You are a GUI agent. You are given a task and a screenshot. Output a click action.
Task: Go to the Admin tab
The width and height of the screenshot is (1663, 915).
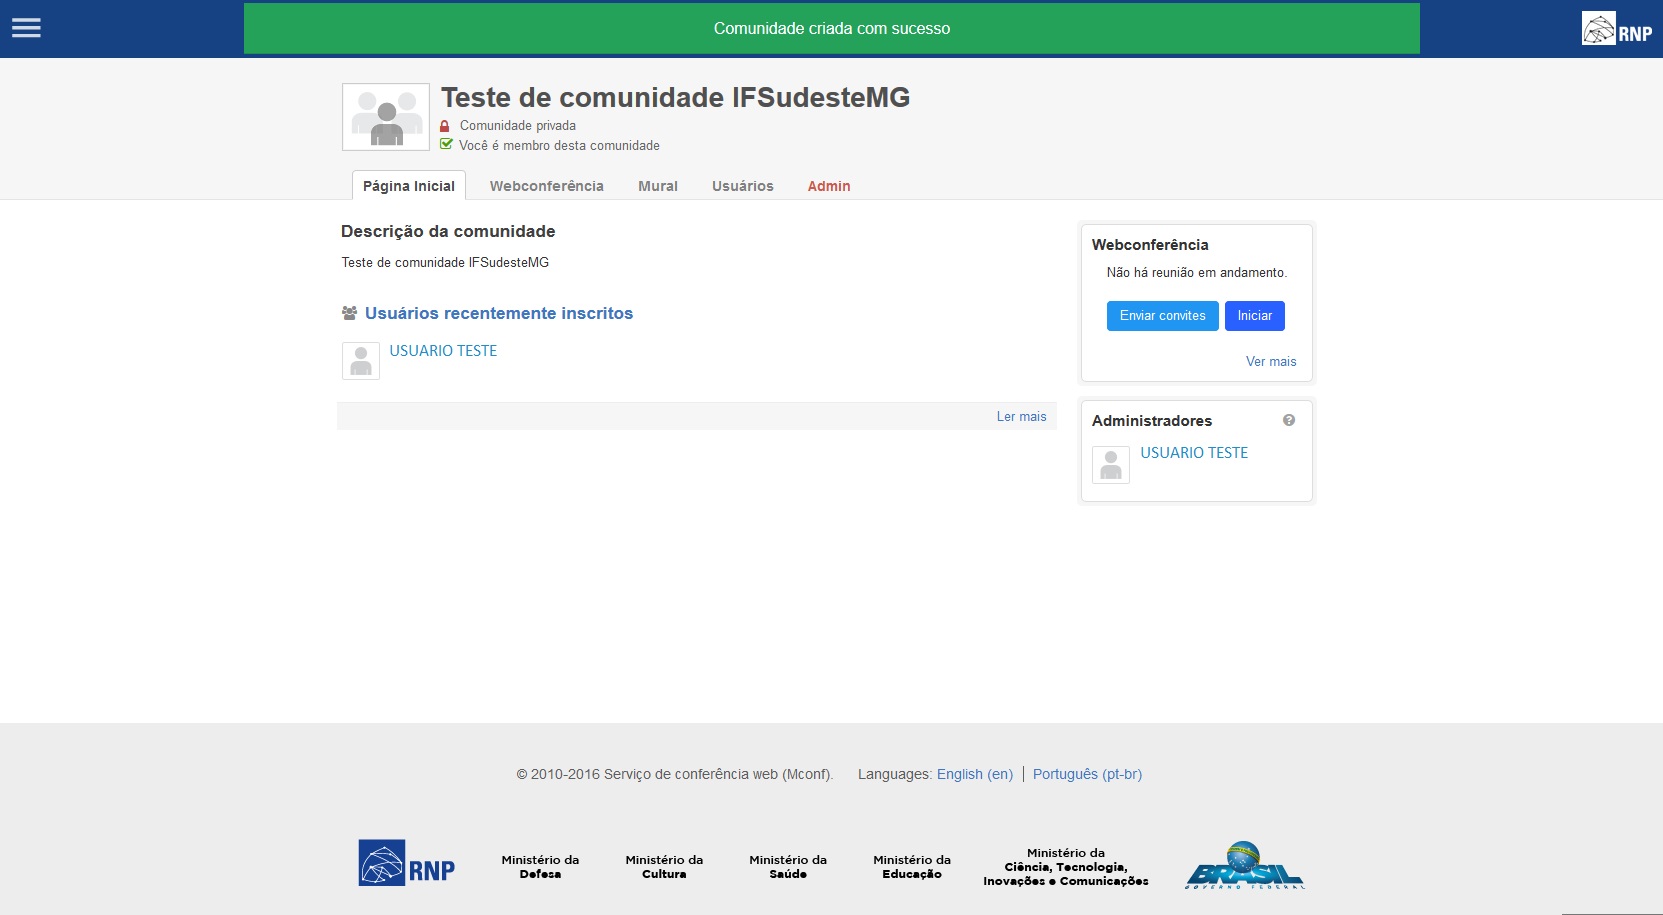829,186
